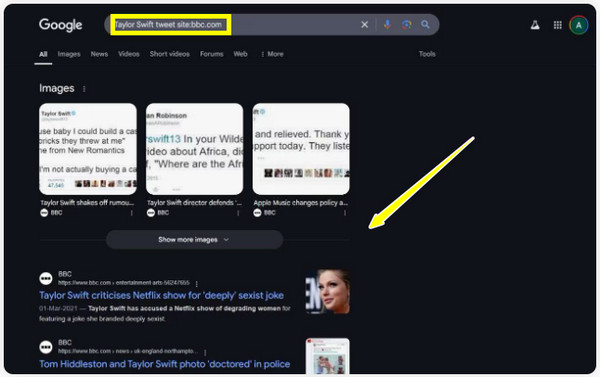This screenshot has width=600, height=377.
Task: Click 'Taylor Swift director defends' caption
Action: point(194,203)
